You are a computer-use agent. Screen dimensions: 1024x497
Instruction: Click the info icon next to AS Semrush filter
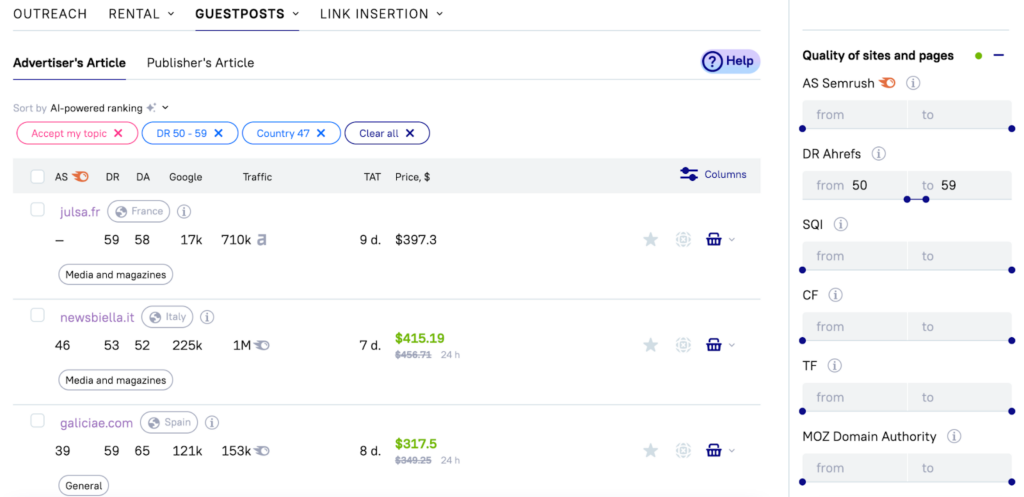[x=913, y=84]
